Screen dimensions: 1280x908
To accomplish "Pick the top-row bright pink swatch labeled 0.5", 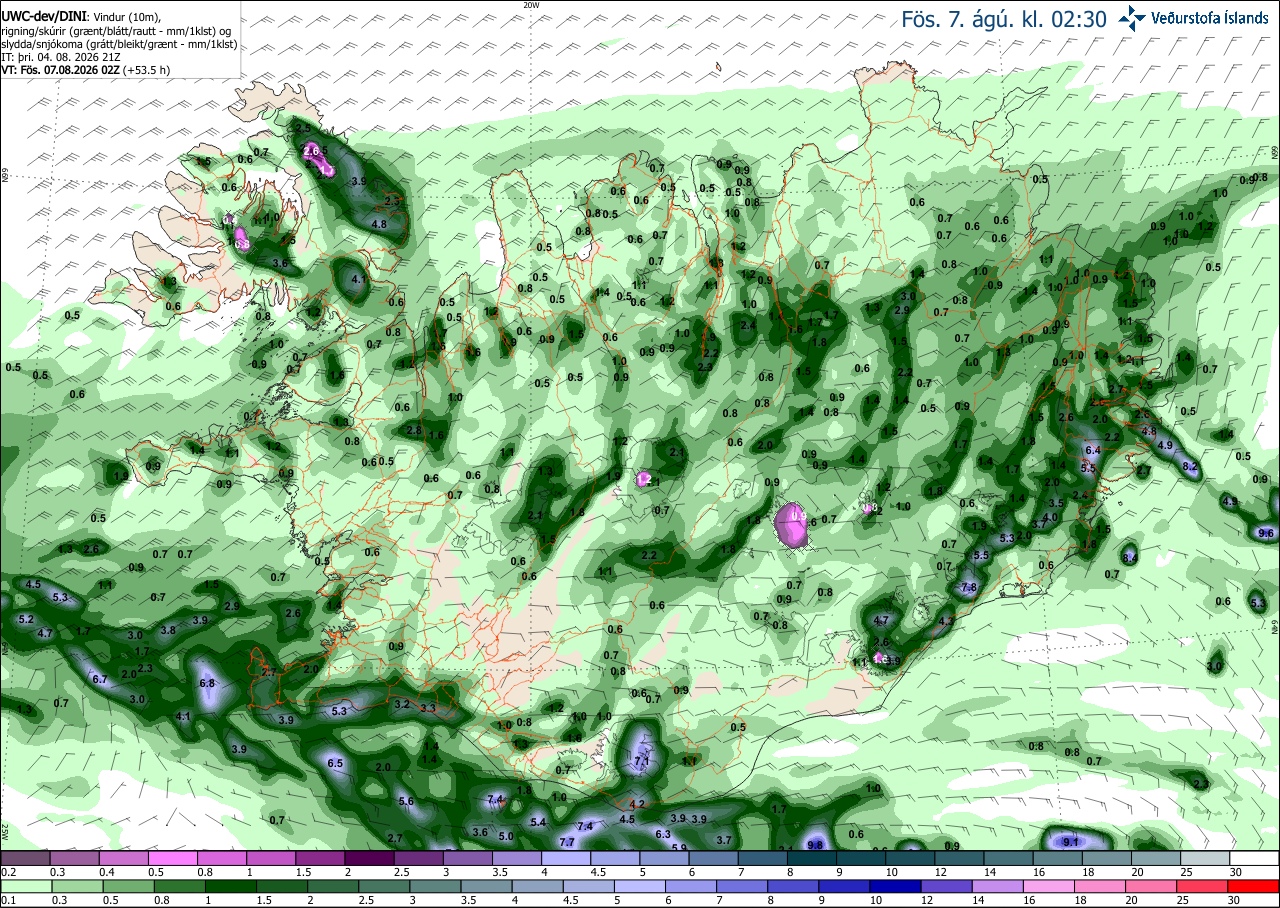I will point(172,858).
